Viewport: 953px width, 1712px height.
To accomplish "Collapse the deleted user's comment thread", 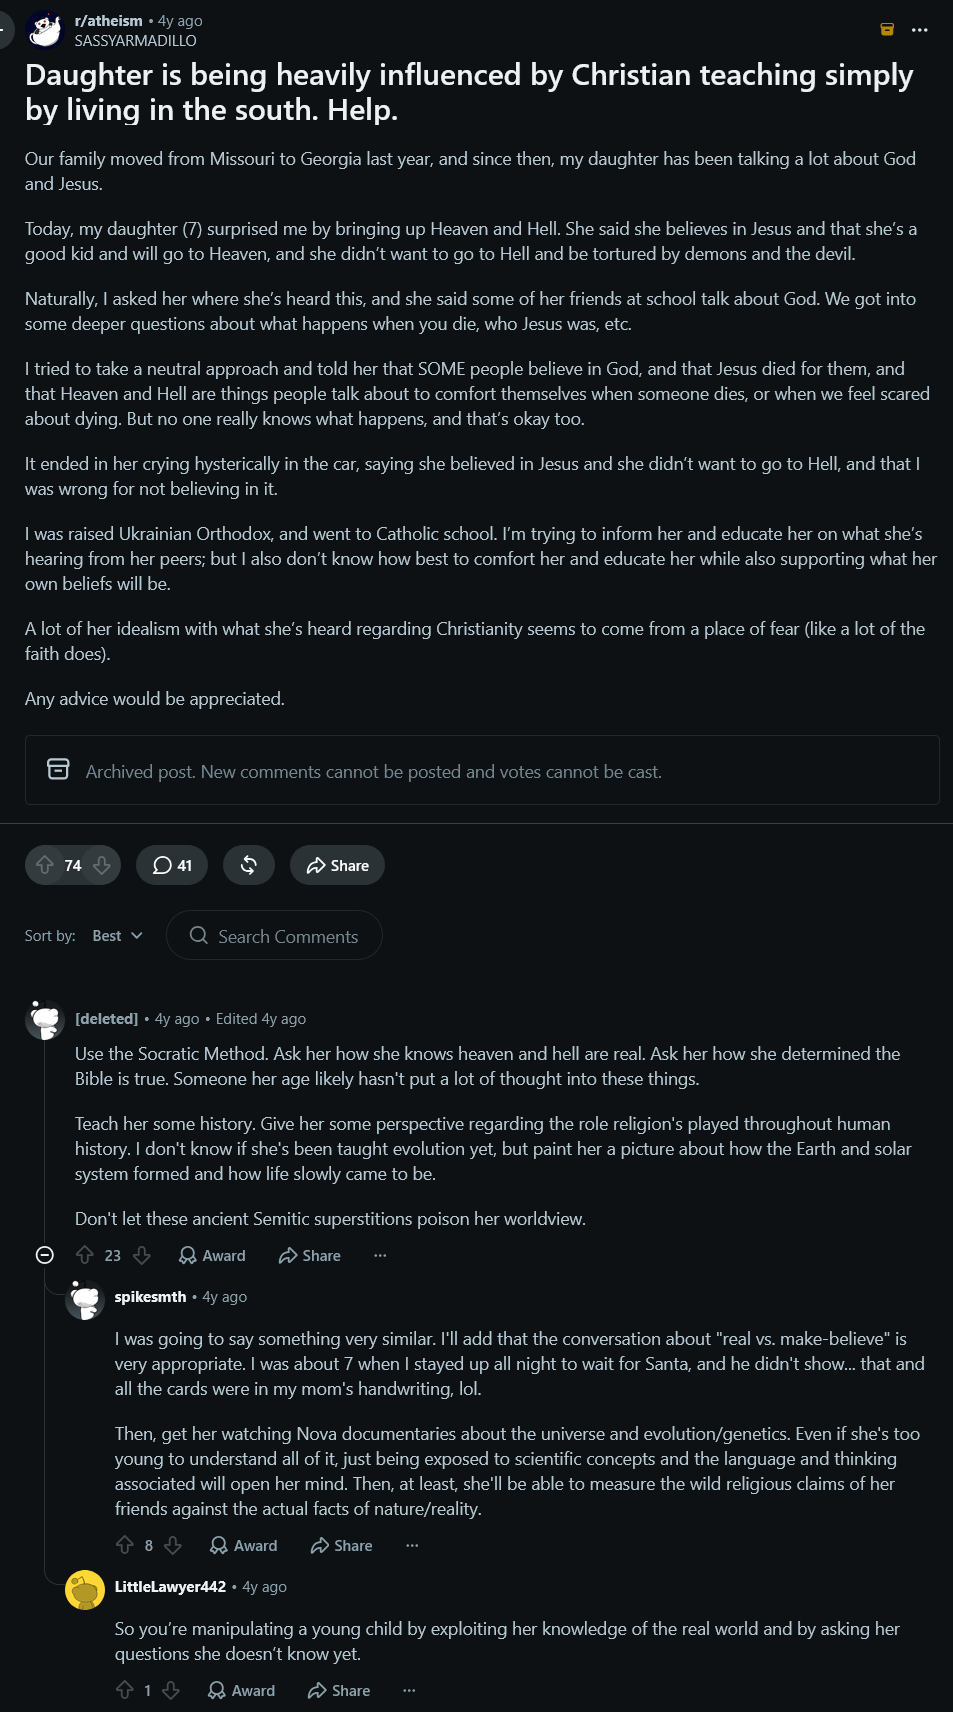I will click(x=45, y=1255).
